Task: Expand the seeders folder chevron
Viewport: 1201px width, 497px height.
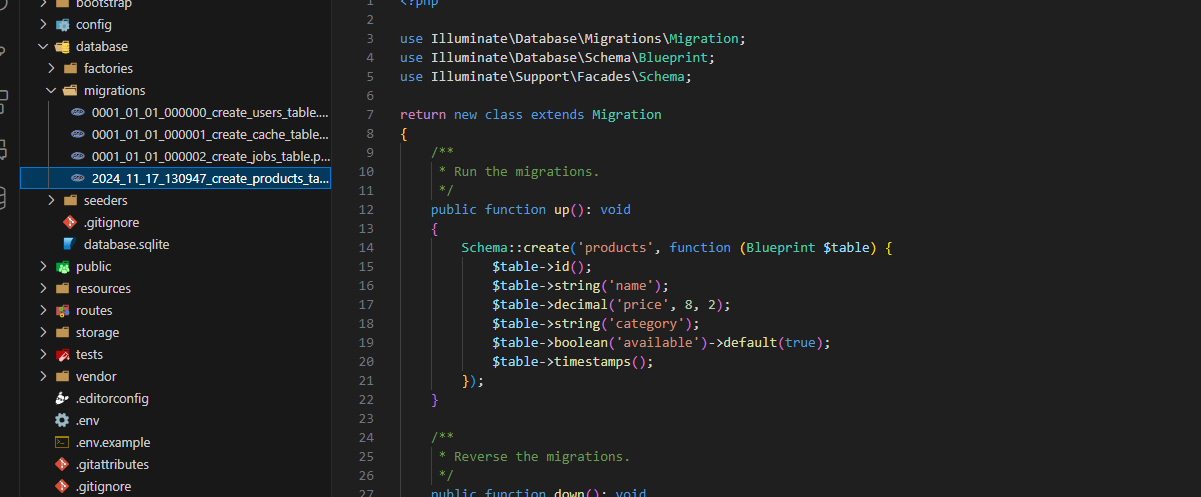Action: click(52, 200)
